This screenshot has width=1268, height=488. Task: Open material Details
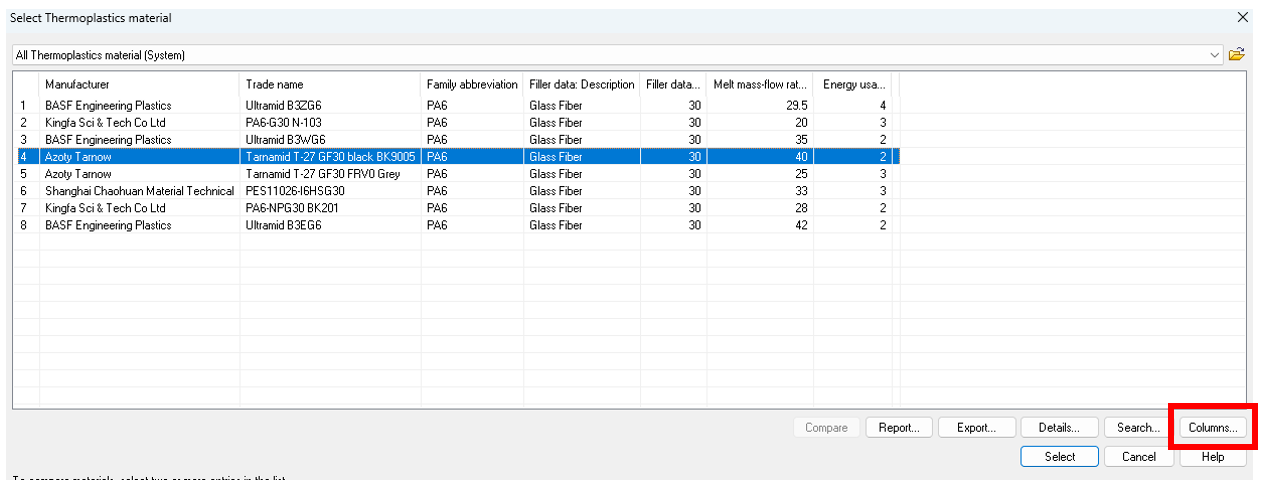(x=1059, y=428)
